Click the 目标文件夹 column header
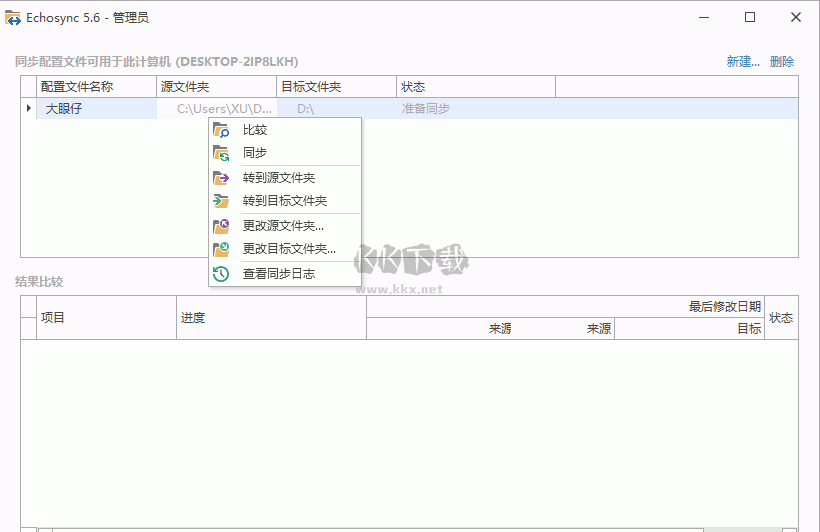 click(x=336, y=87)
